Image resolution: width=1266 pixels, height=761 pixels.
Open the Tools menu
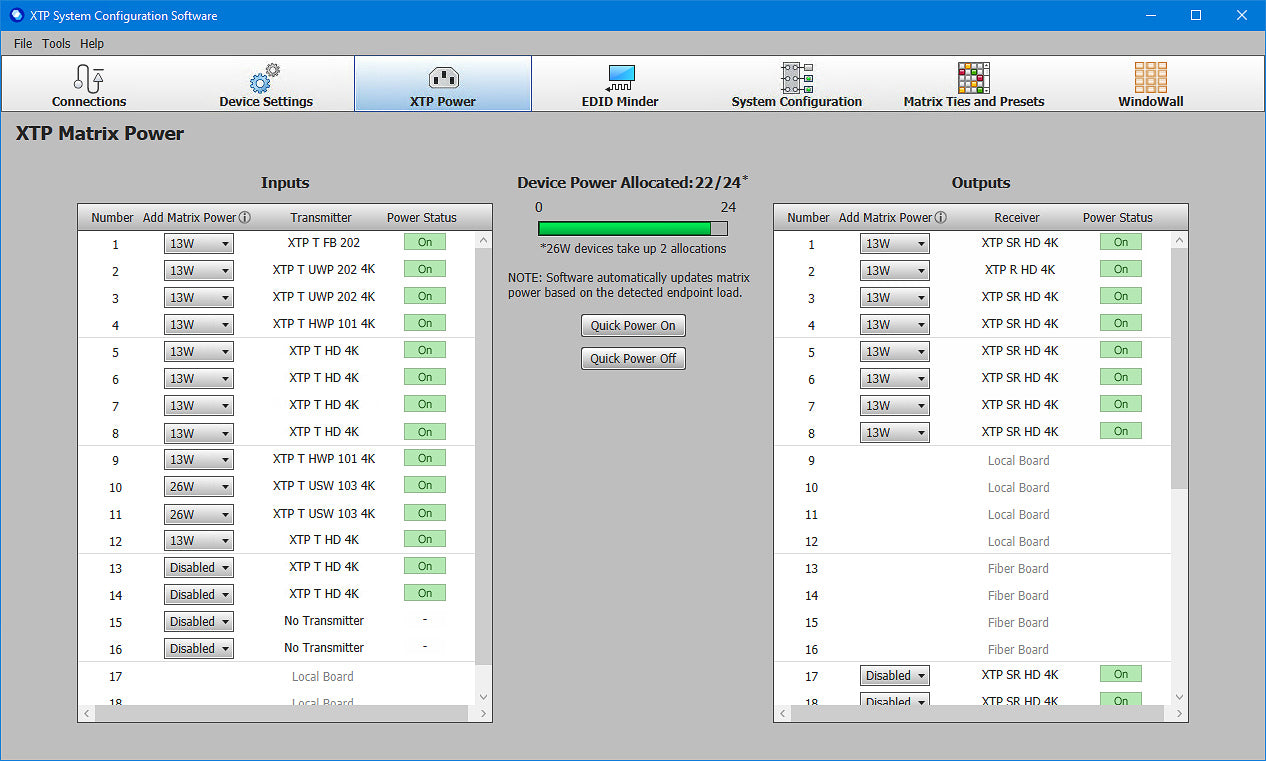(56, 44)
